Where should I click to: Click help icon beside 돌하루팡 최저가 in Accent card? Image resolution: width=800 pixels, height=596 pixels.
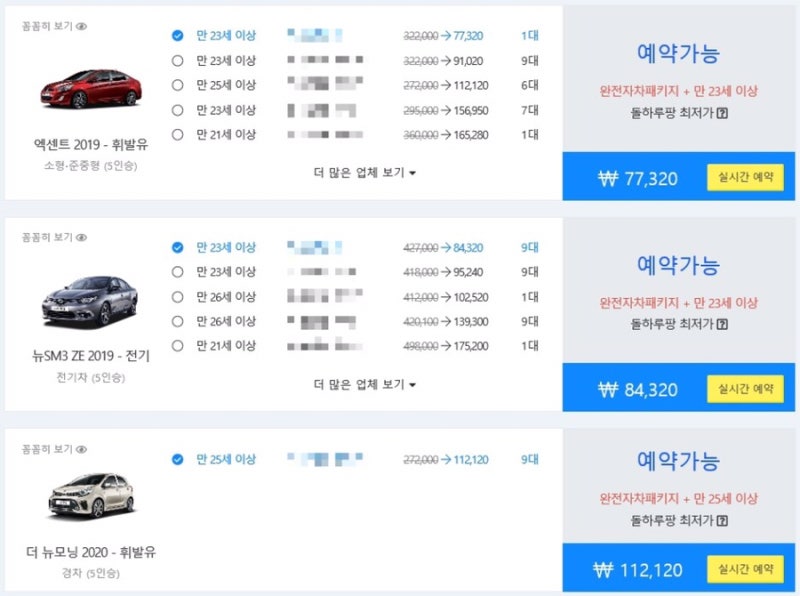722,113
